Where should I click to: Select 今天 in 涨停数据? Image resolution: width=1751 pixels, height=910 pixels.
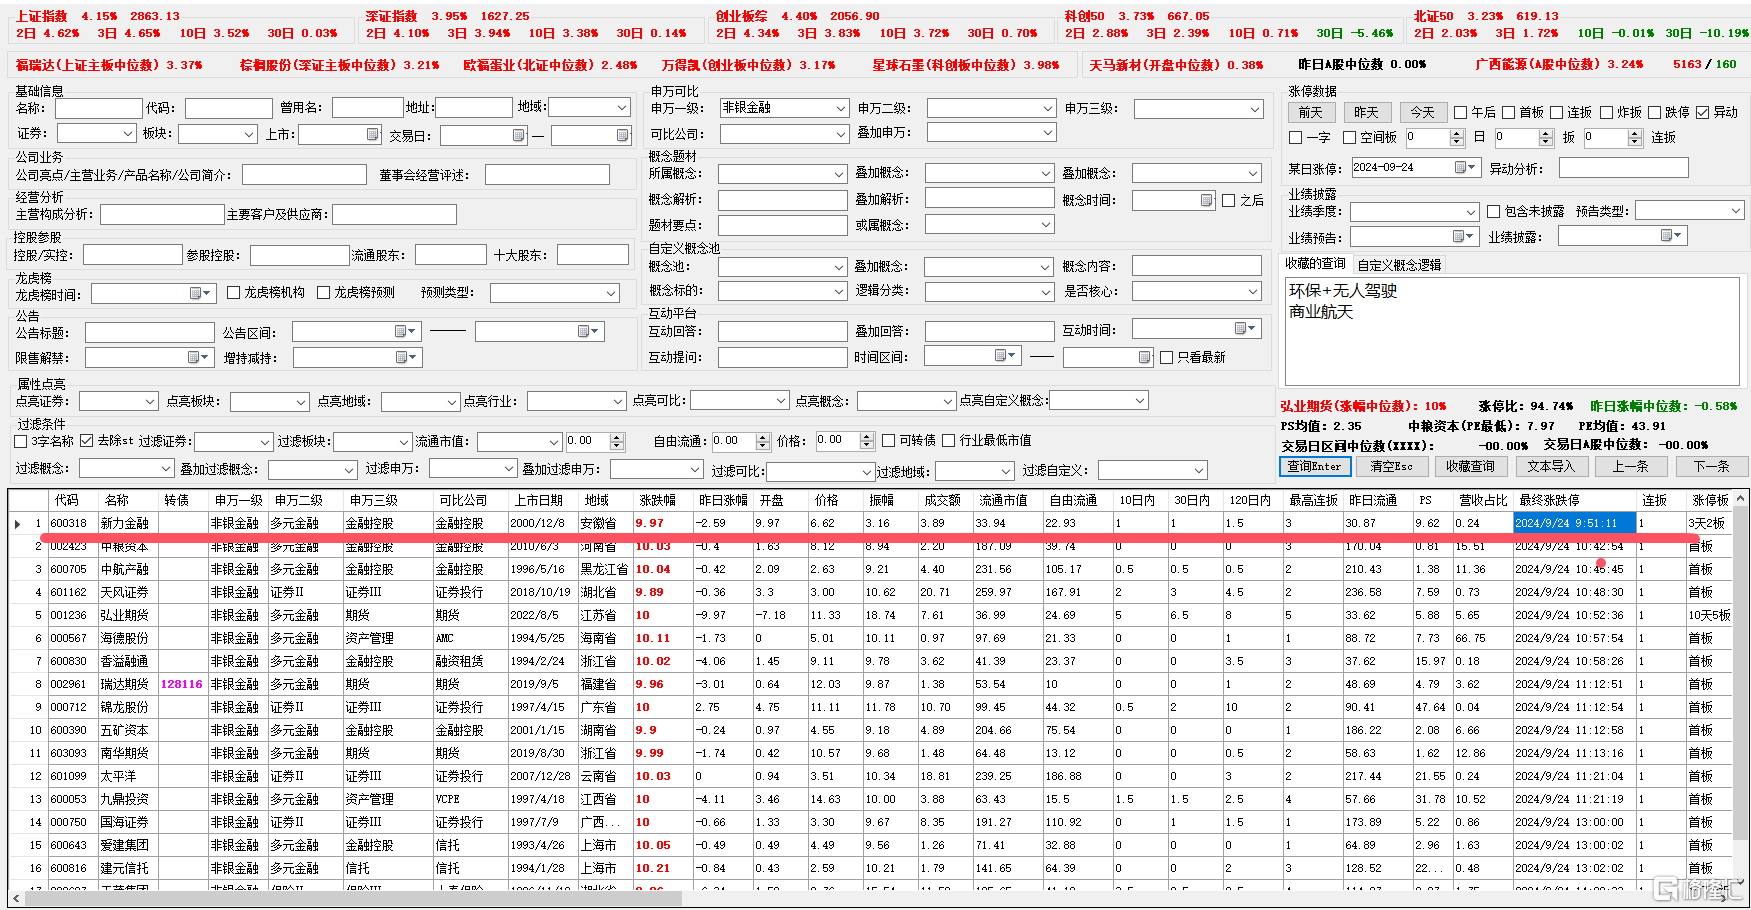tap(1423, 112)
